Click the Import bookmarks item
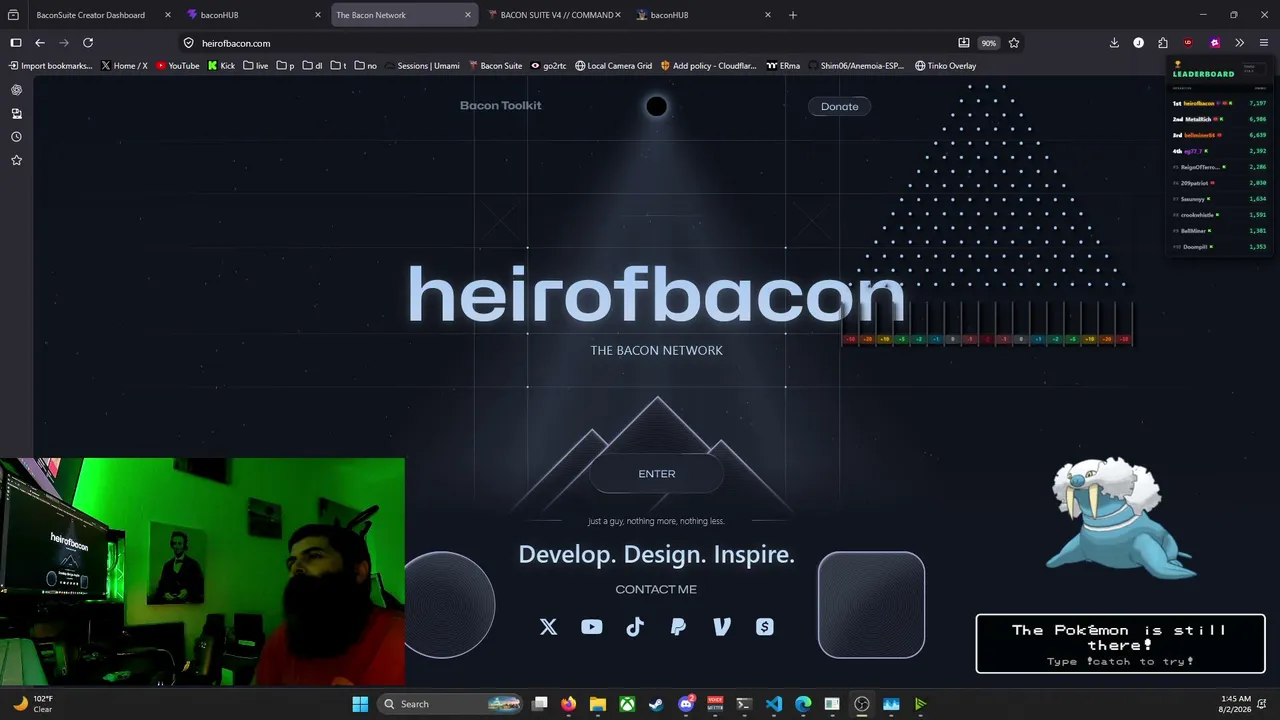The height and width of the screenshot is (720, 1280). [x=50, y=66]
